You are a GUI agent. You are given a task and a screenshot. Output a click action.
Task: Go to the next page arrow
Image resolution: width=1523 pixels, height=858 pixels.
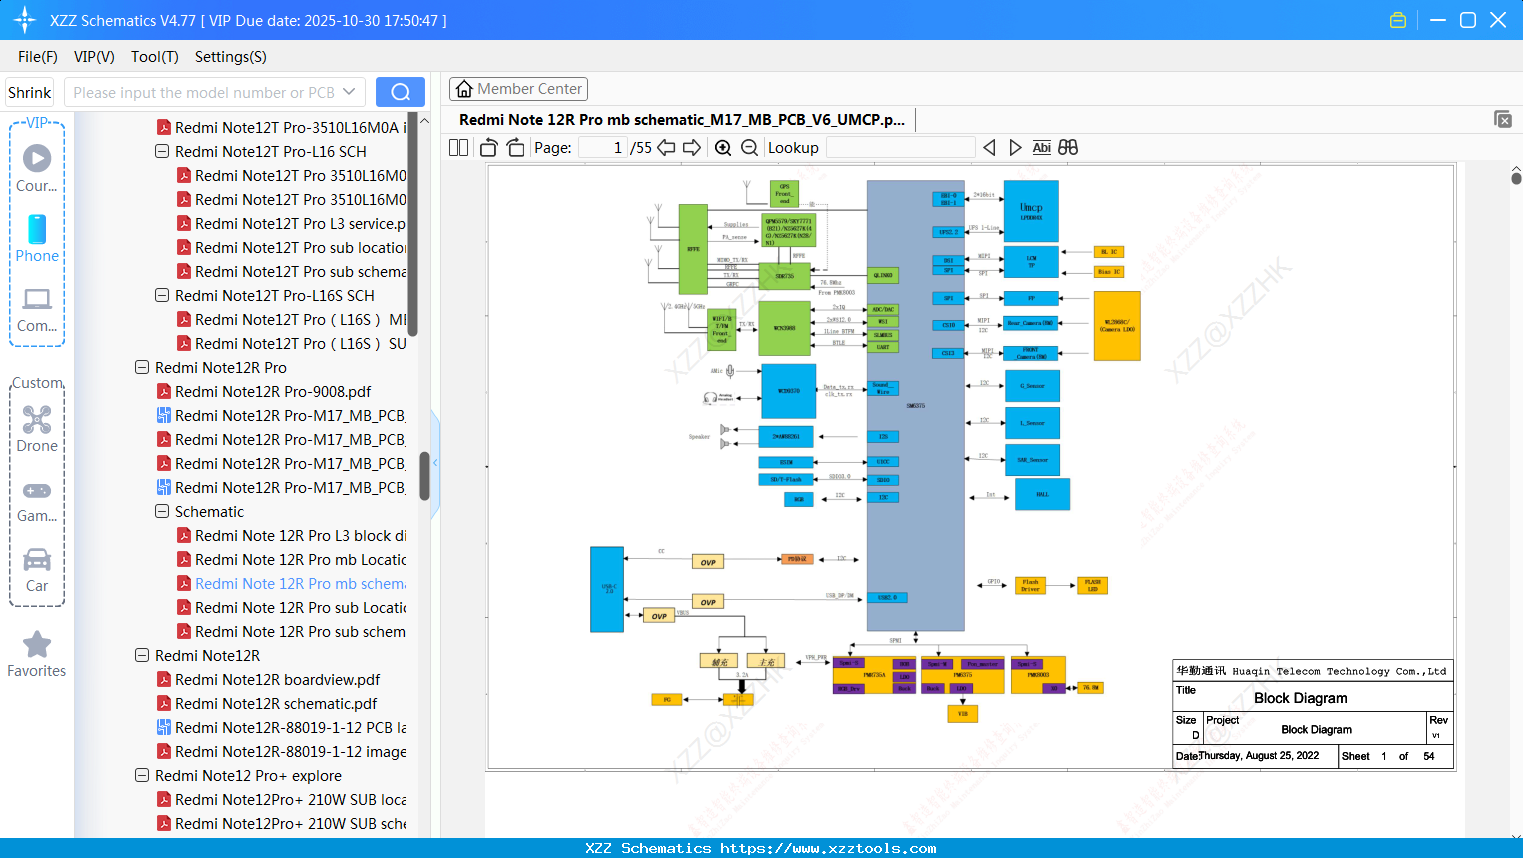click(x=692, y=148)
